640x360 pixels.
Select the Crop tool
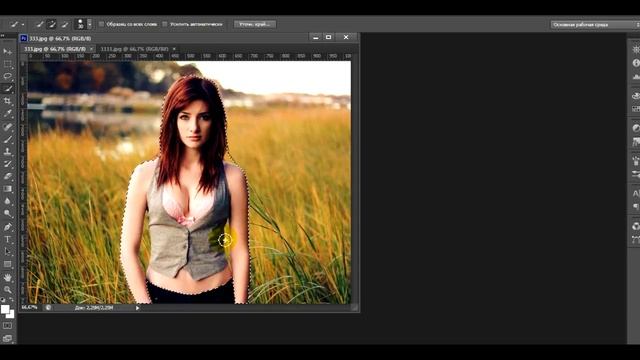click(7, 101)
